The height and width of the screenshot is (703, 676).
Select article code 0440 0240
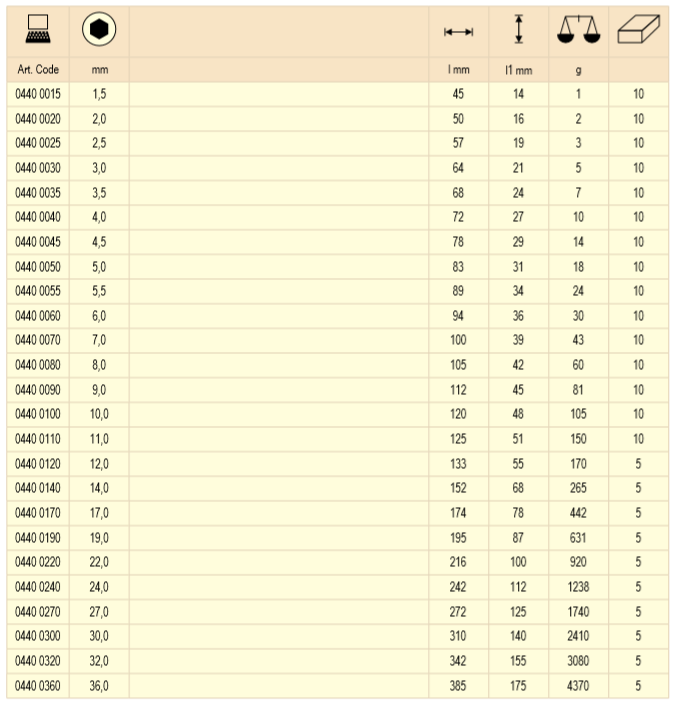(38, 587)
